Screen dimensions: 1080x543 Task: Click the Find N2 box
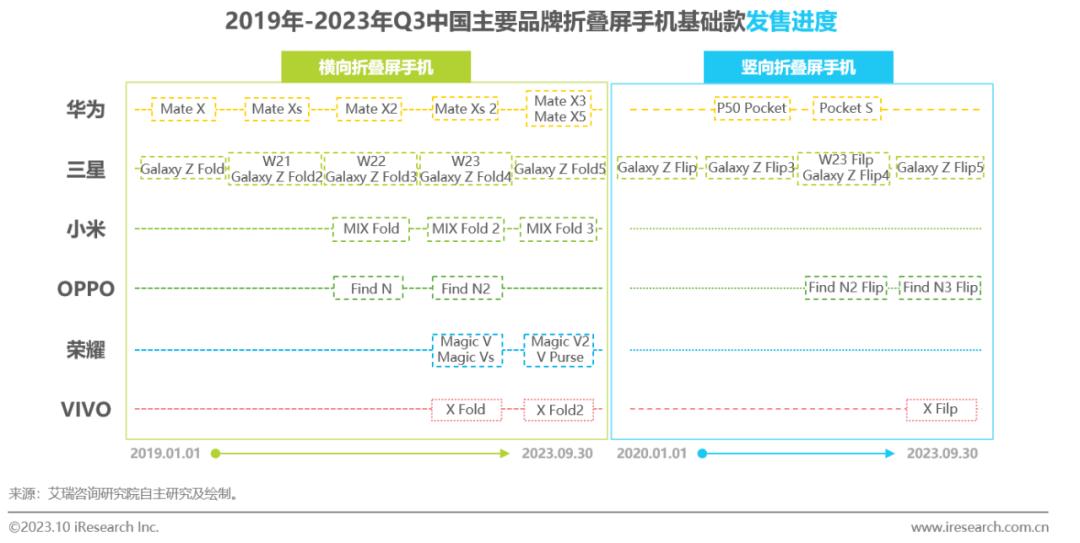[x=466, y=289]
